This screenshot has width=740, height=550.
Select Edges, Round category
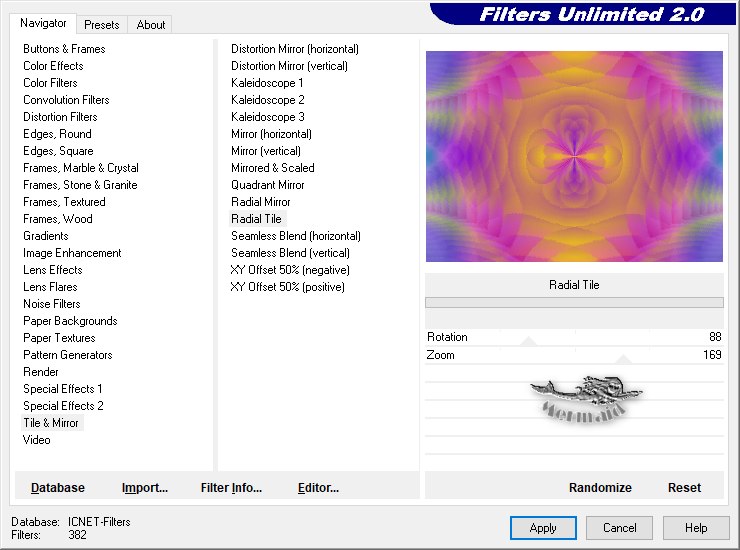pyautogui.click(x=58, y=134)
